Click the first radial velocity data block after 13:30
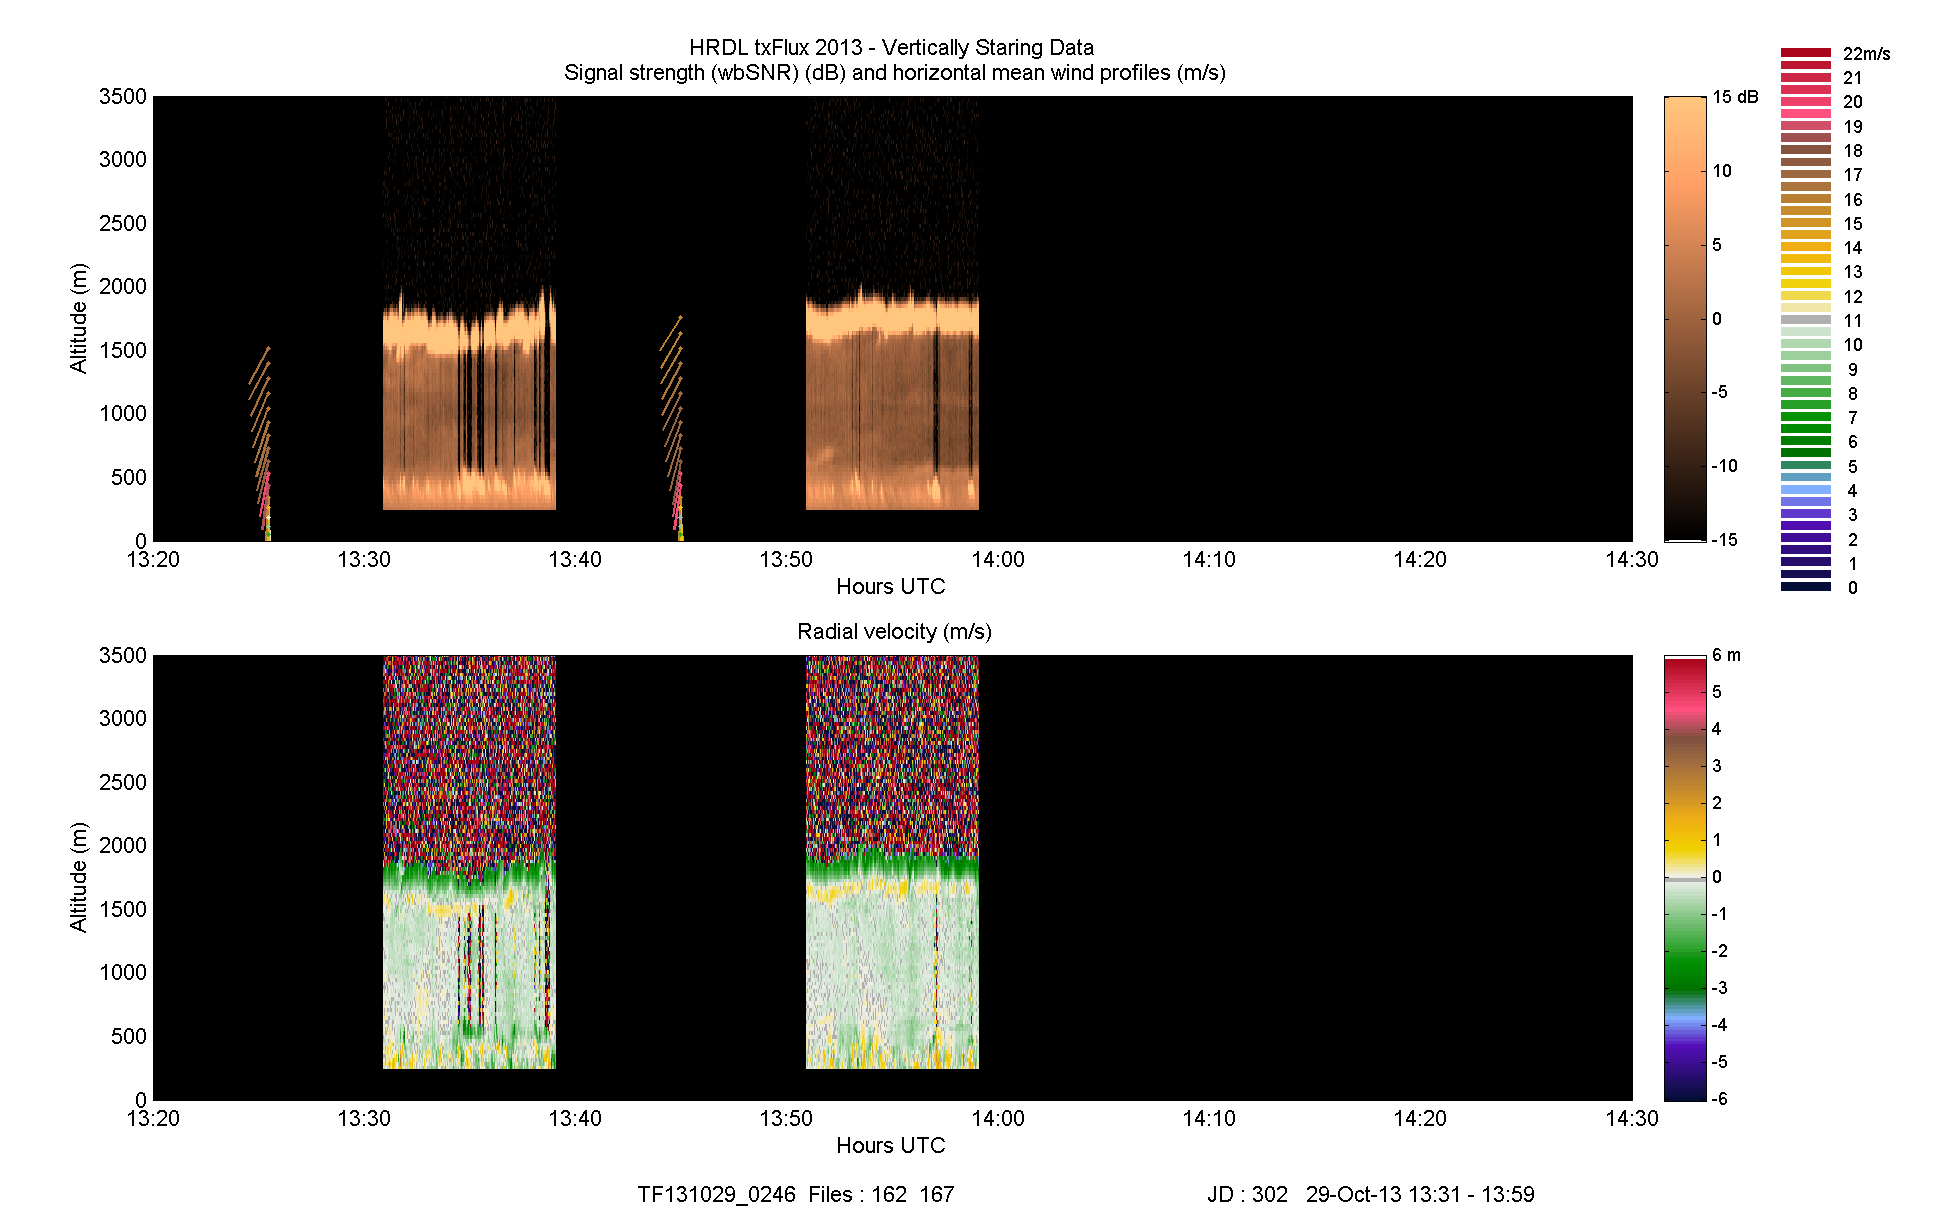The height and width of the screenshot is (1230, 1958). pos(469,862)
